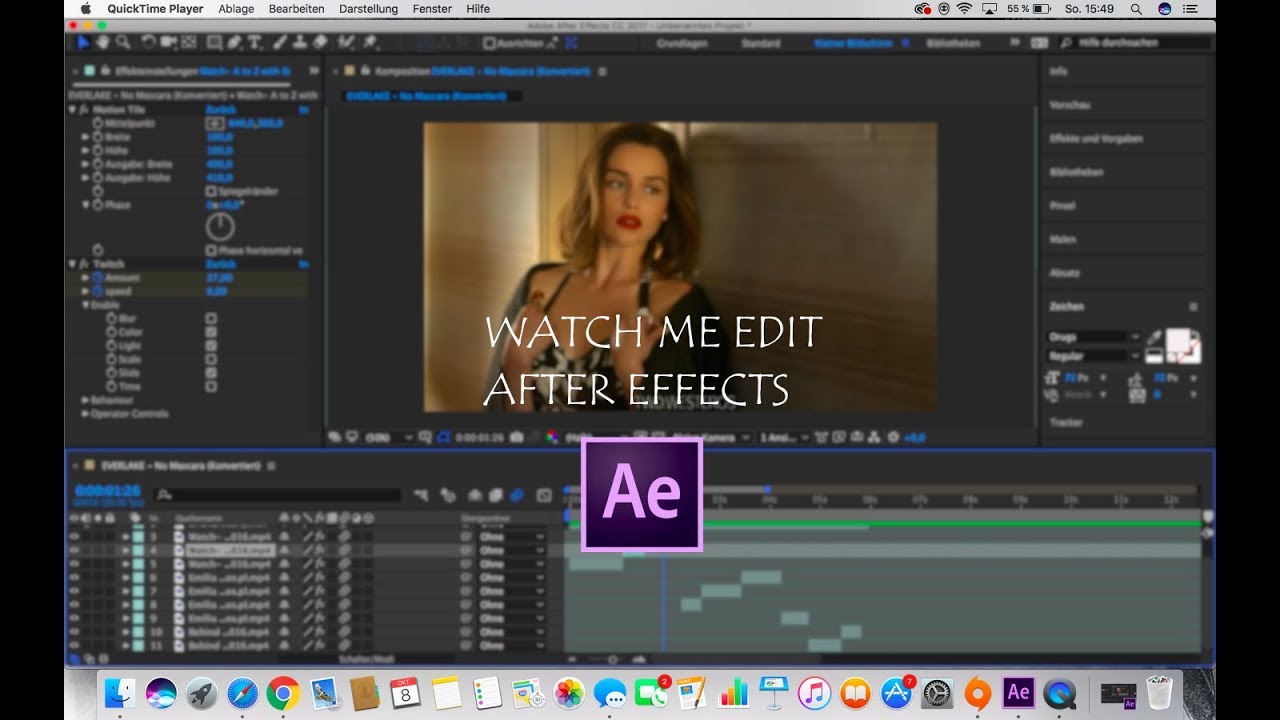Select the Pen tool
Viewport: 1280px width, 720px height.
(234, 43)
